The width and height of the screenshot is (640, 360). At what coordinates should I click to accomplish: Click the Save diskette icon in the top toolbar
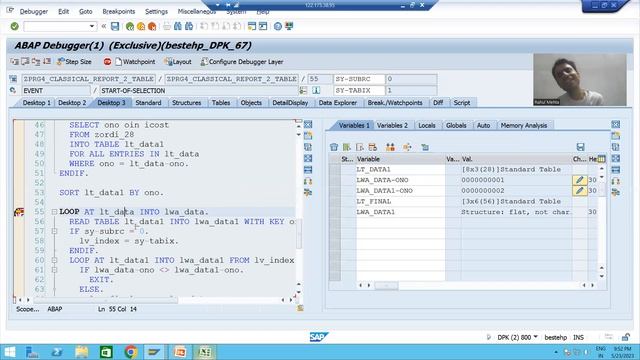pyautogui.click(x=115, y=27)
